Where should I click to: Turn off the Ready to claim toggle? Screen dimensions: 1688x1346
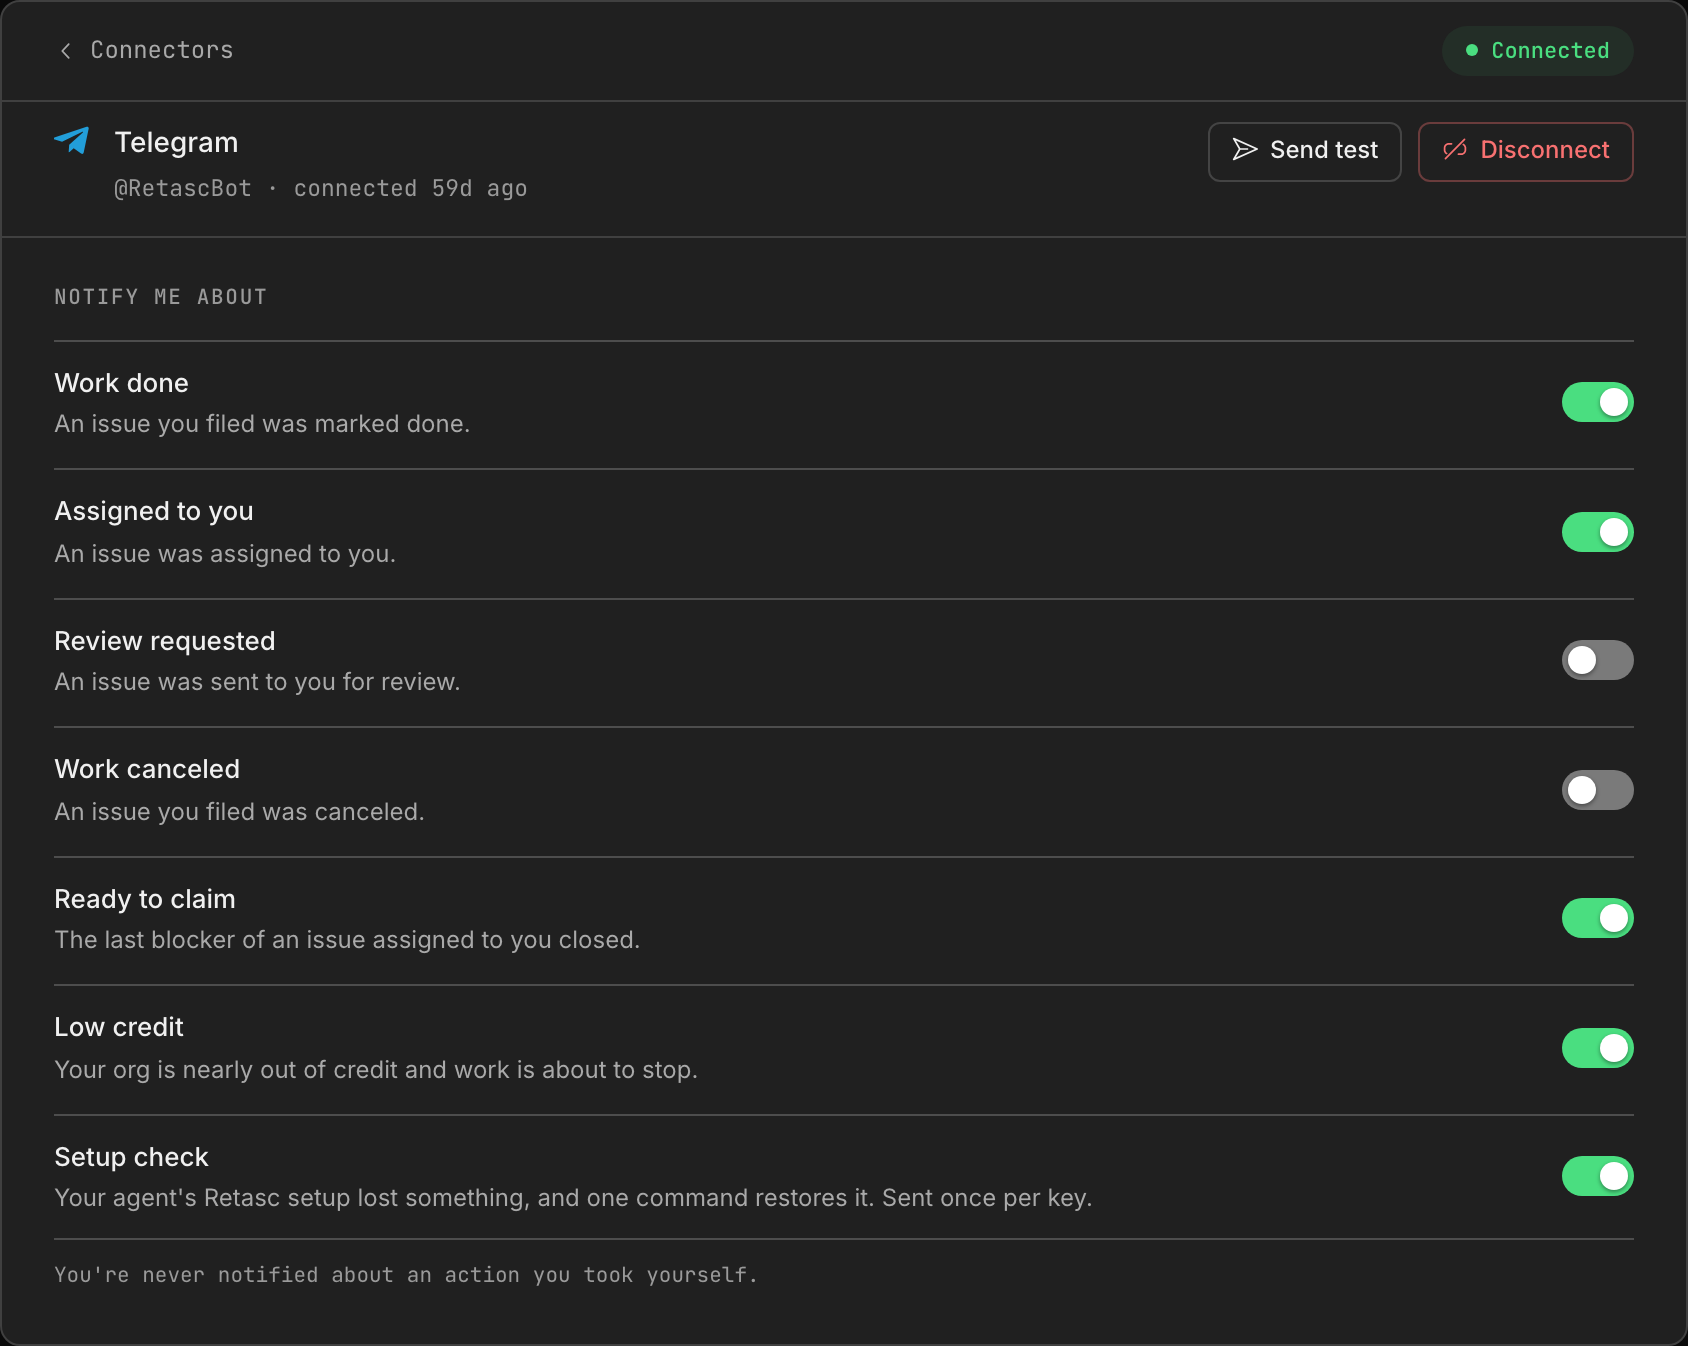(x=1597, y=918)
